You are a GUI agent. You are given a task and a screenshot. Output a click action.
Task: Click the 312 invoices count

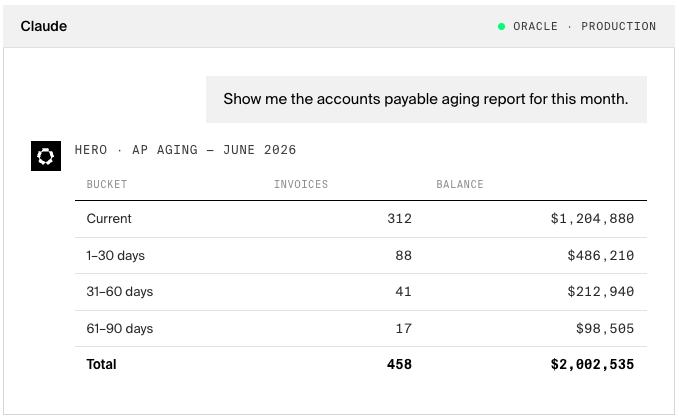click(399, 219)
